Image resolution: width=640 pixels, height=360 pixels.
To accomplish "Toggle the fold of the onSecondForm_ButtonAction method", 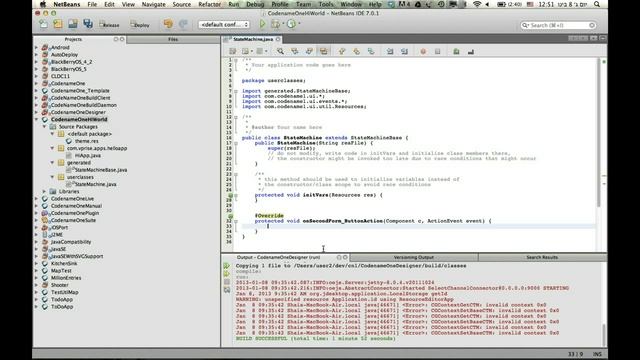I will tap(236, 221).
